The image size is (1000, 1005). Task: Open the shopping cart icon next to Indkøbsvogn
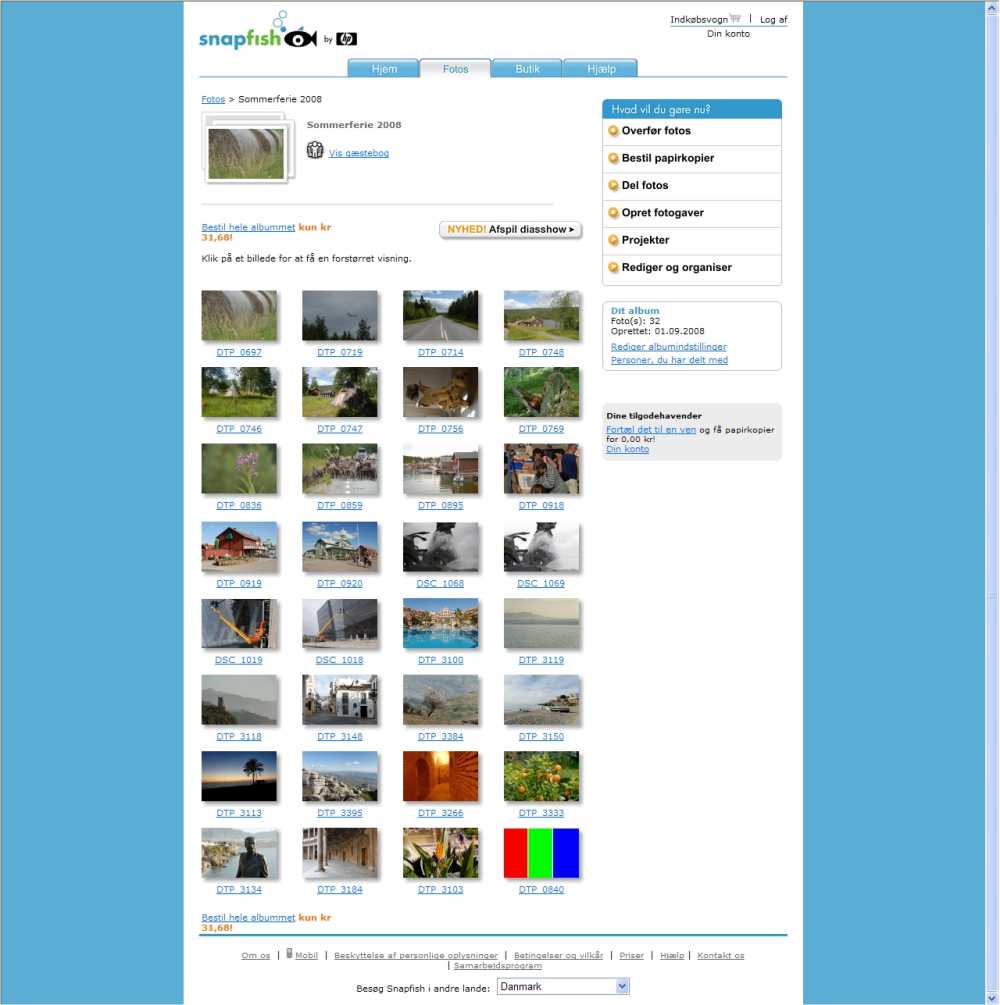735,19
